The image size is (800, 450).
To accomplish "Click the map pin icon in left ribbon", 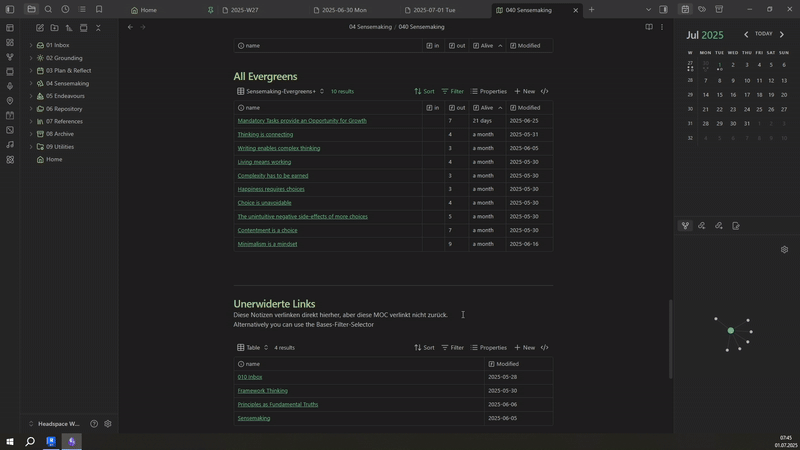I will click(x=10, y=101).
